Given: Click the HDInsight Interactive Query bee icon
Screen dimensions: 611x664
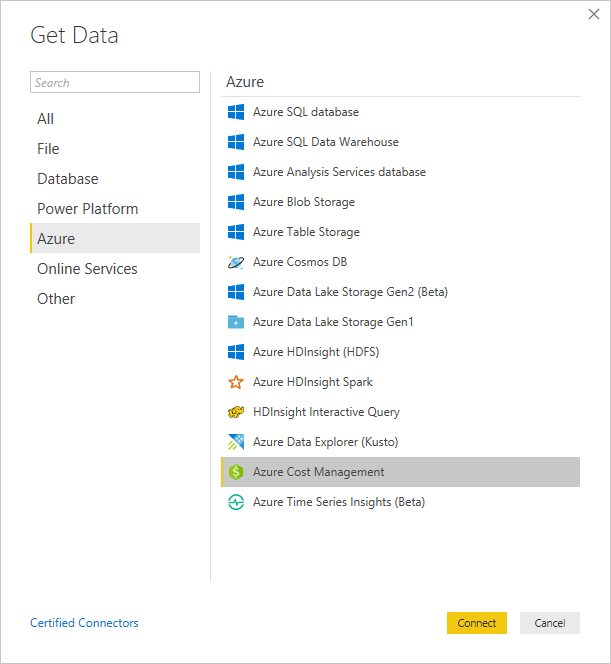Looking at the screenshot, I should point(236,412).
